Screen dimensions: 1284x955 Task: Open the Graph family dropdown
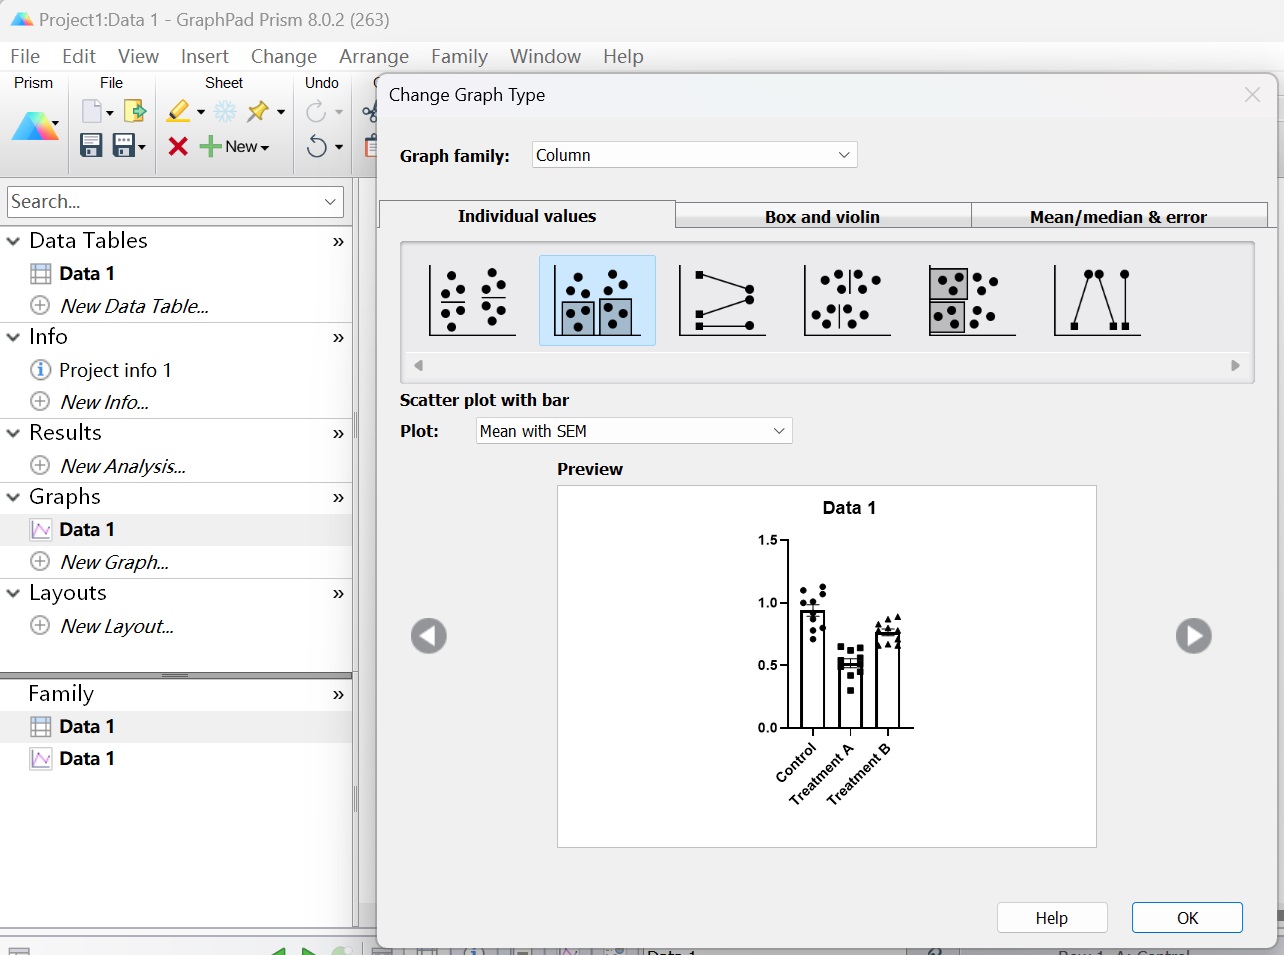click(x=694, y=155)
